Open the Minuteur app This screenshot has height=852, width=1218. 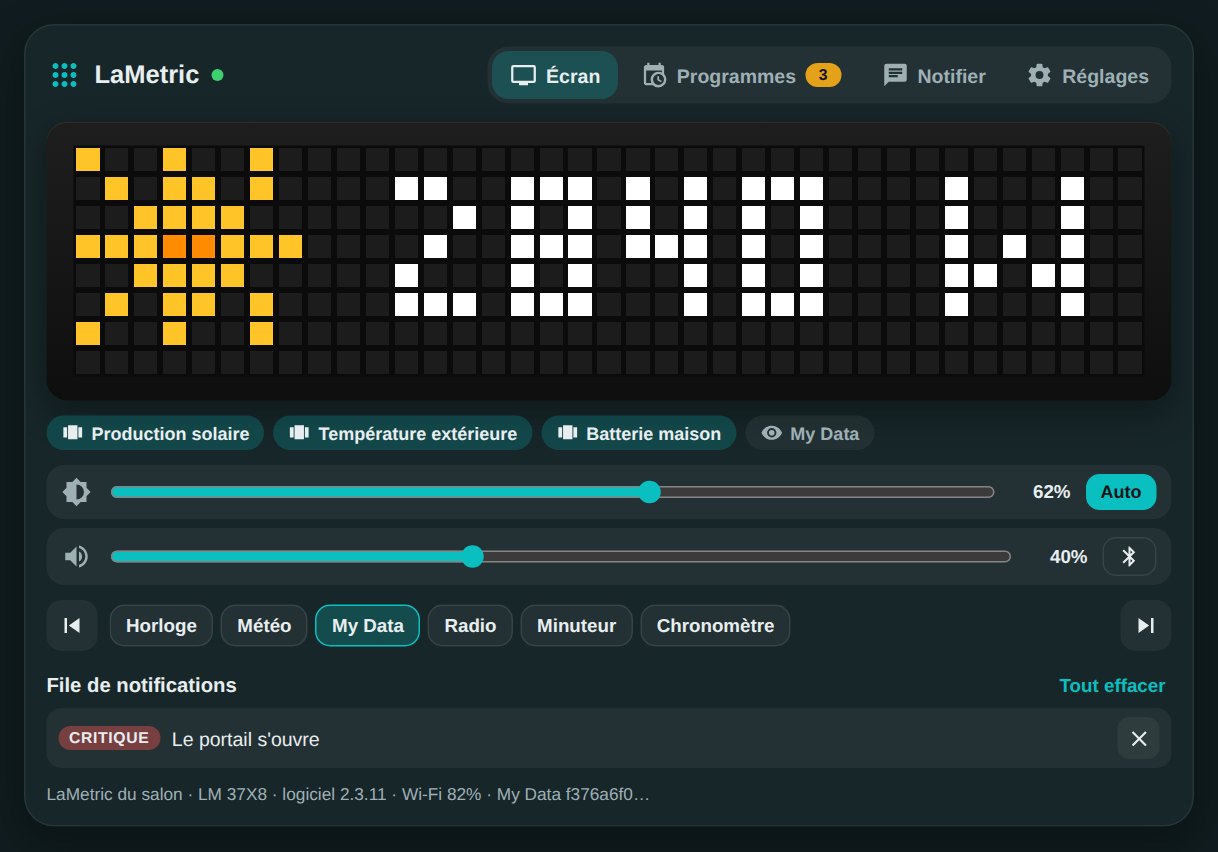click(577, 626)
